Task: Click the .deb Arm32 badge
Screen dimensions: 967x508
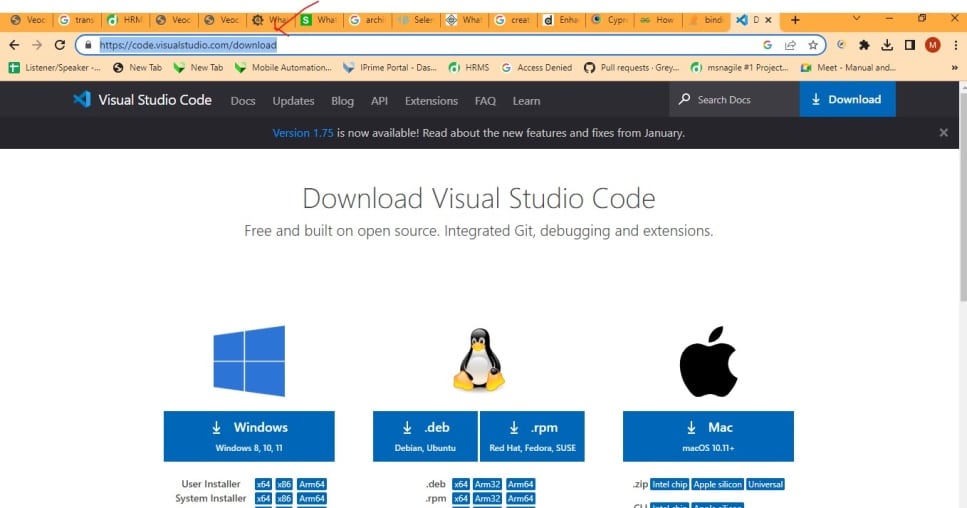Action: pyautogui.click(x=487, y=485)
